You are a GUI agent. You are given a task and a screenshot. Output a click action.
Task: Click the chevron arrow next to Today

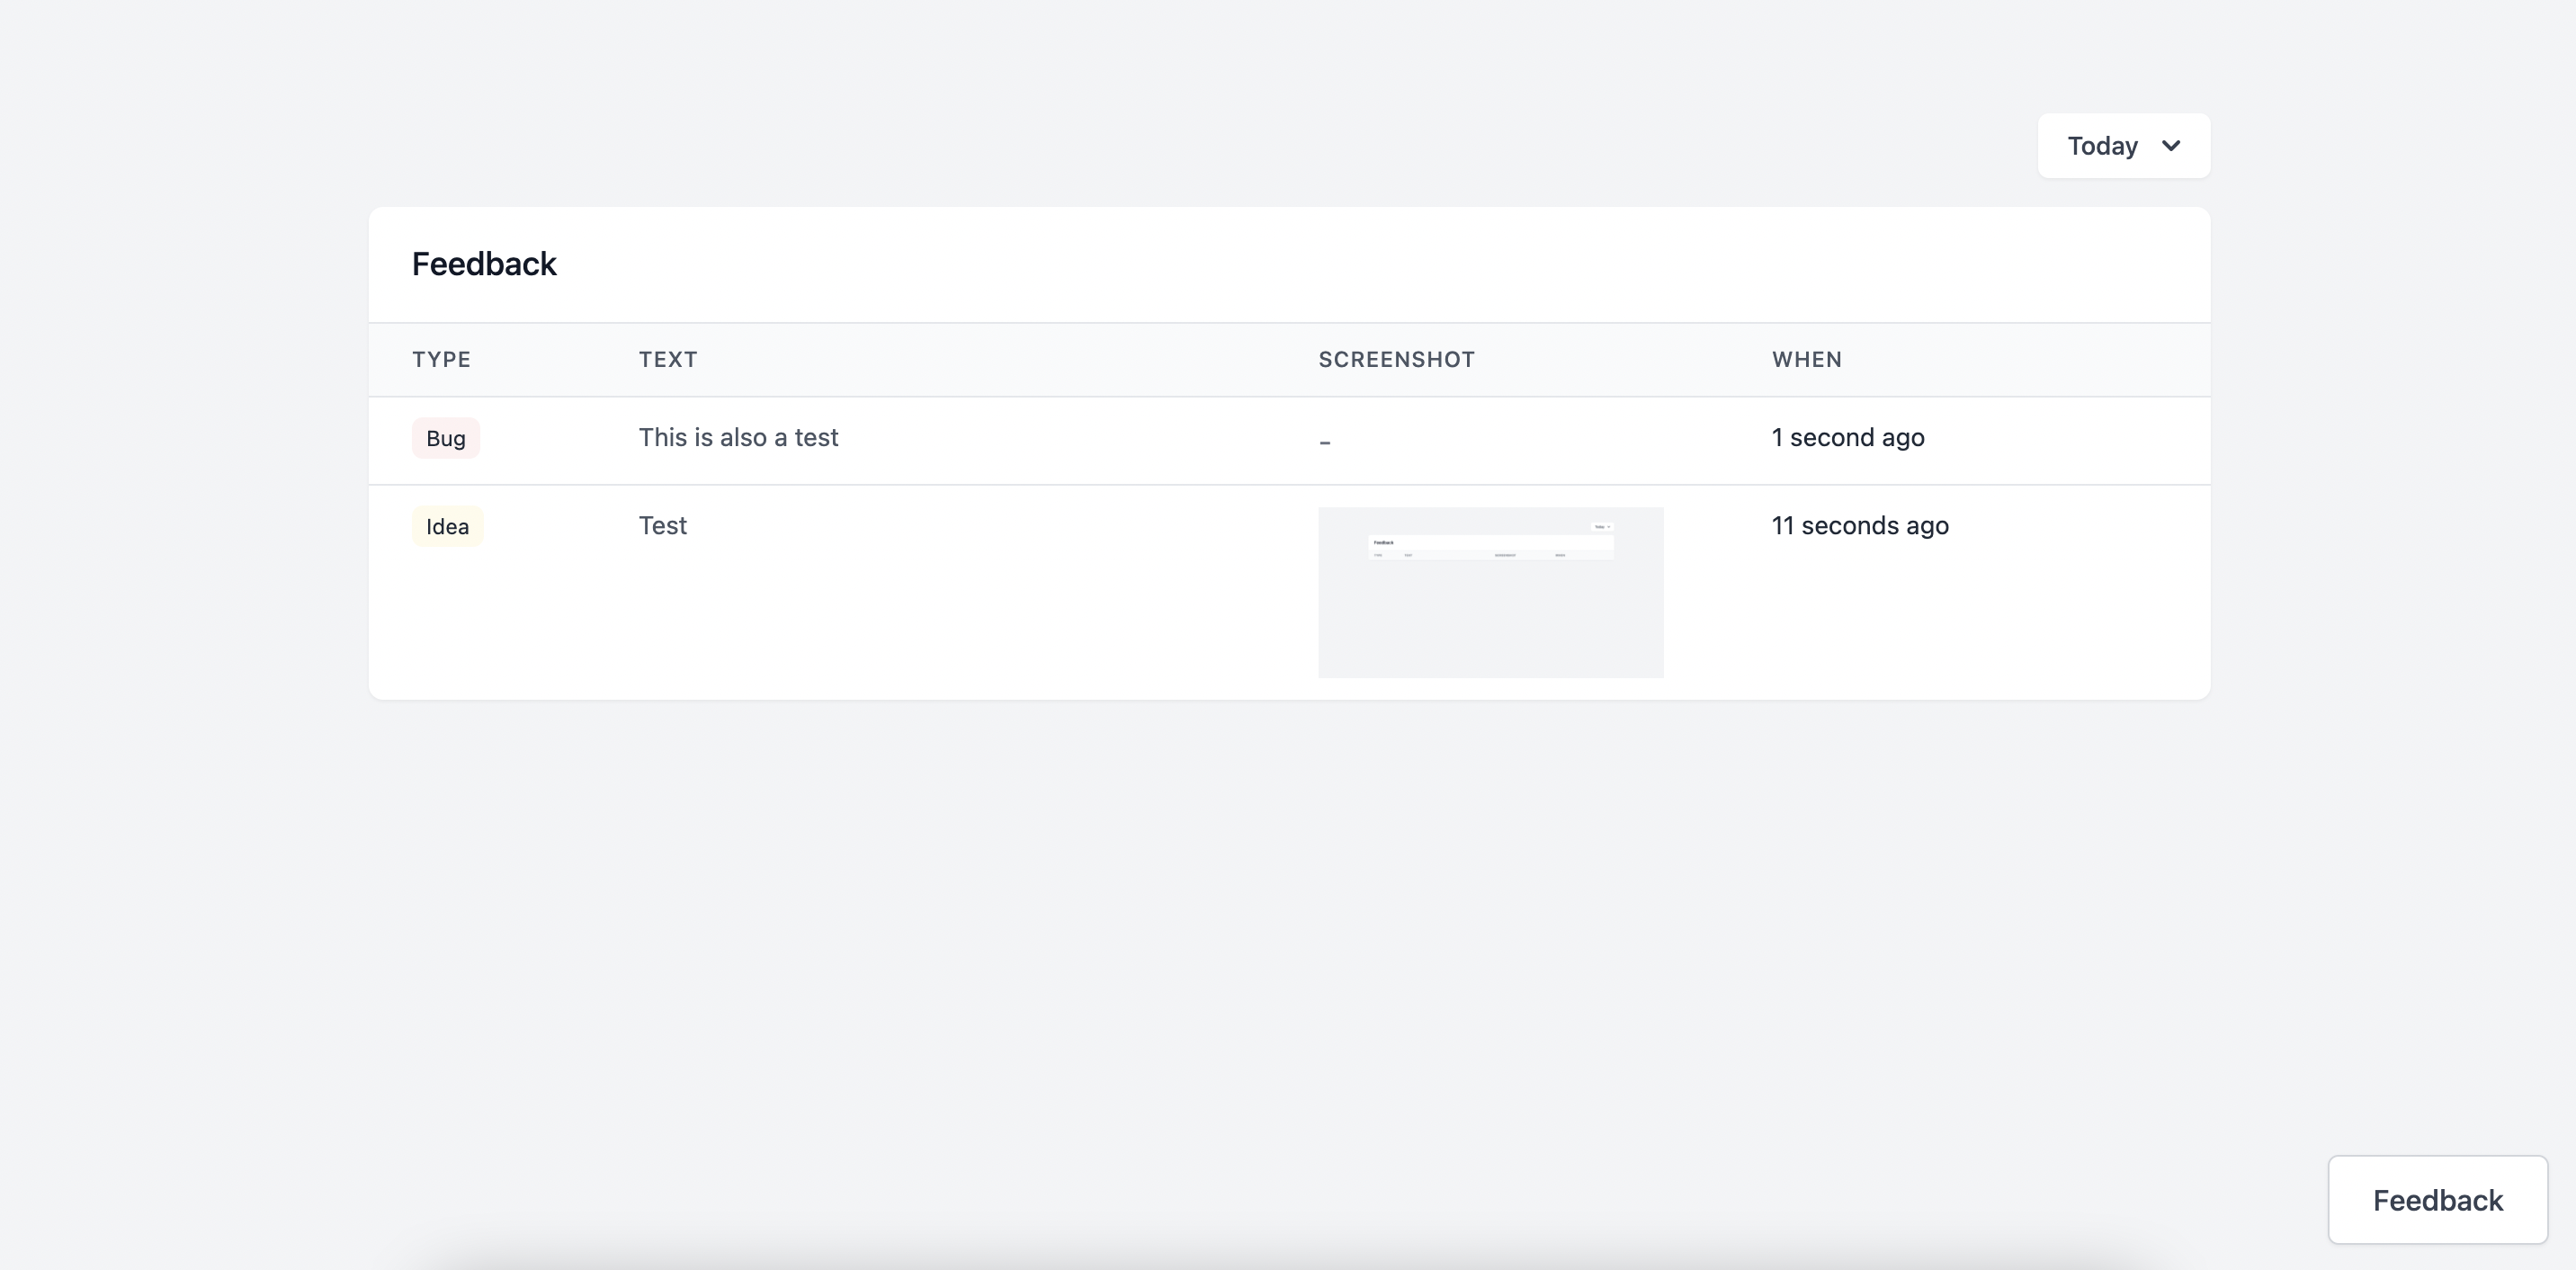tap(2170, 146)
